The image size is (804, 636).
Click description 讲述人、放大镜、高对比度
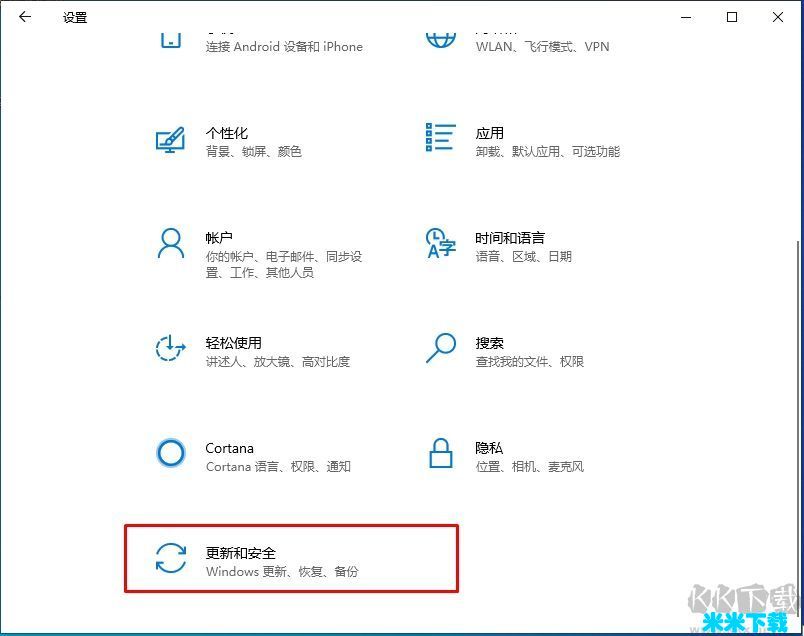tap(278, 362)
